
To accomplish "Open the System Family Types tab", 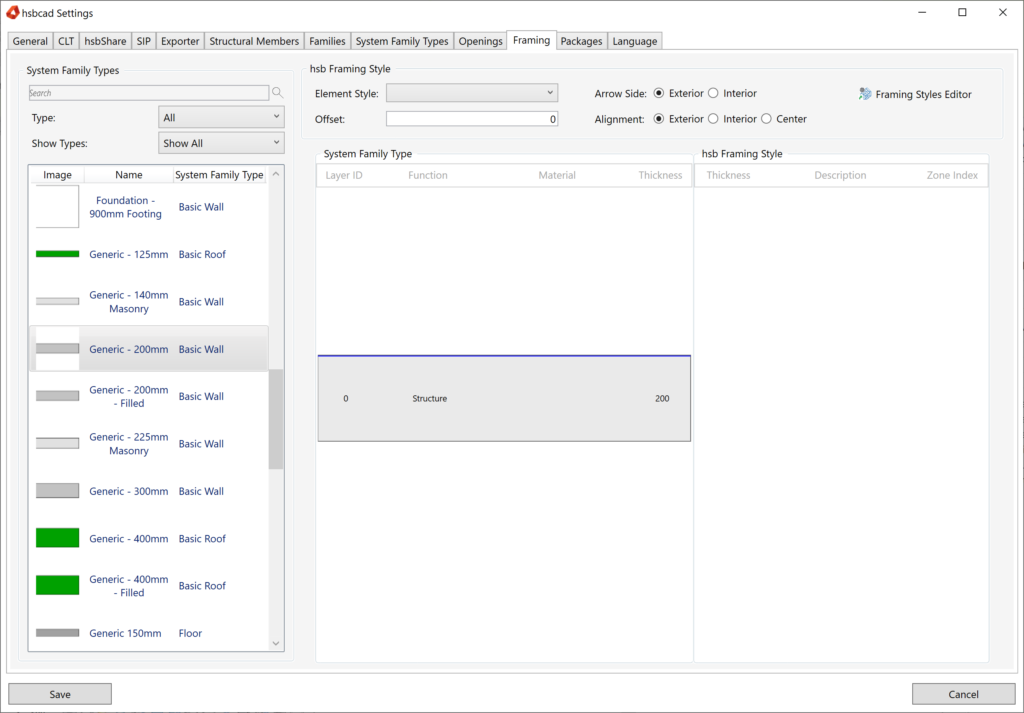I will coord(402,41).
